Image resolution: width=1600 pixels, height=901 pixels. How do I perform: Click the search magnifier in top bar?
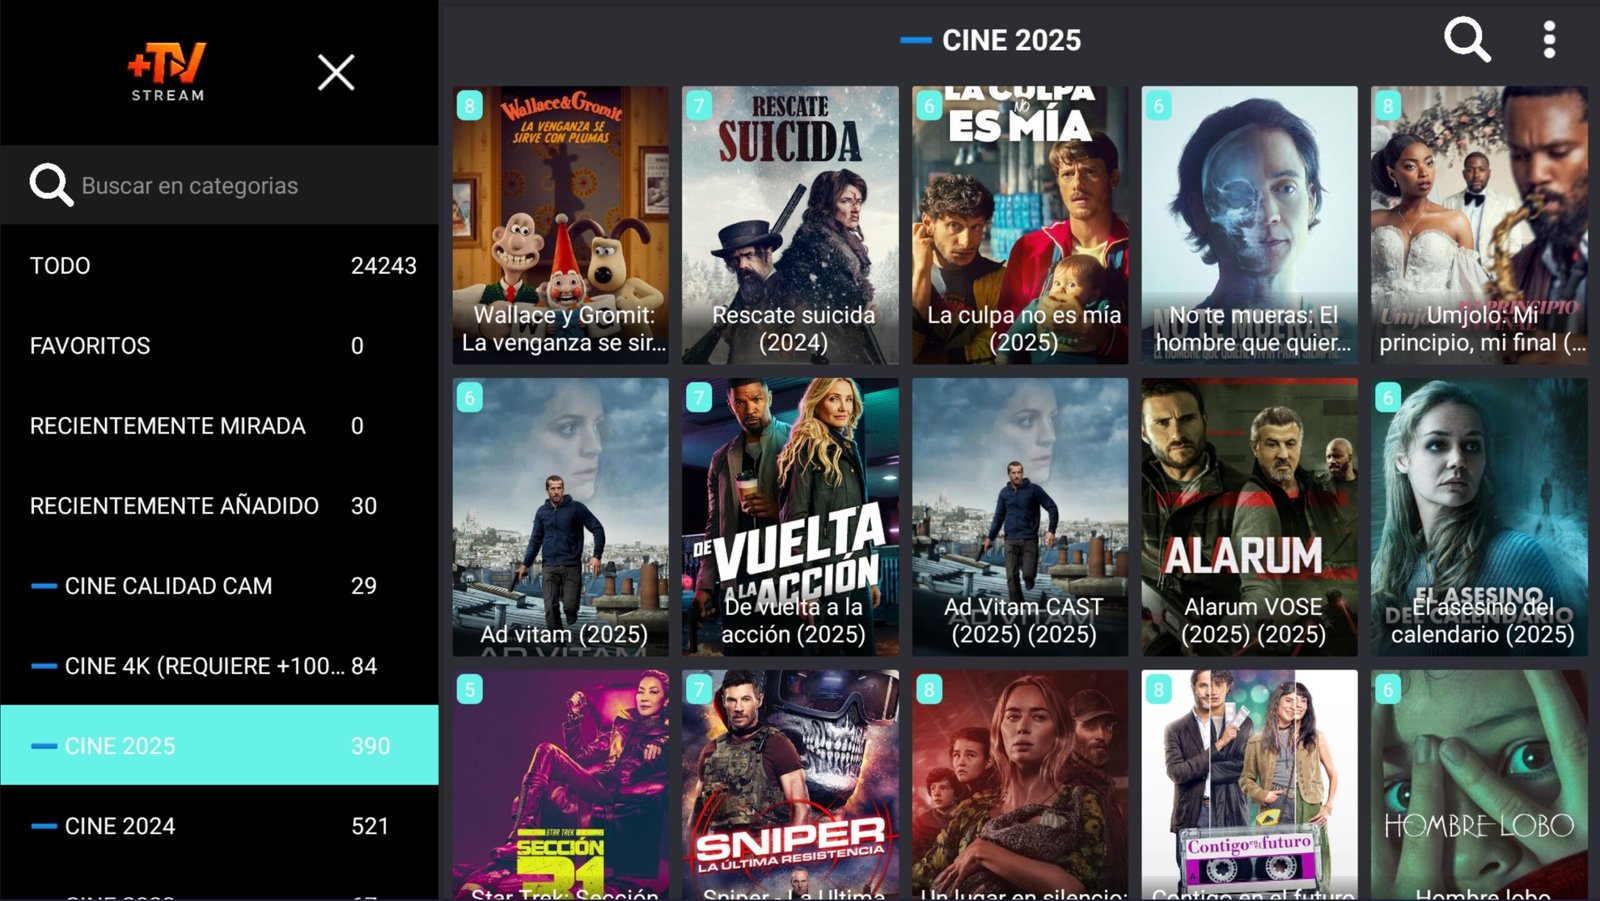(x=1467, y=40)
